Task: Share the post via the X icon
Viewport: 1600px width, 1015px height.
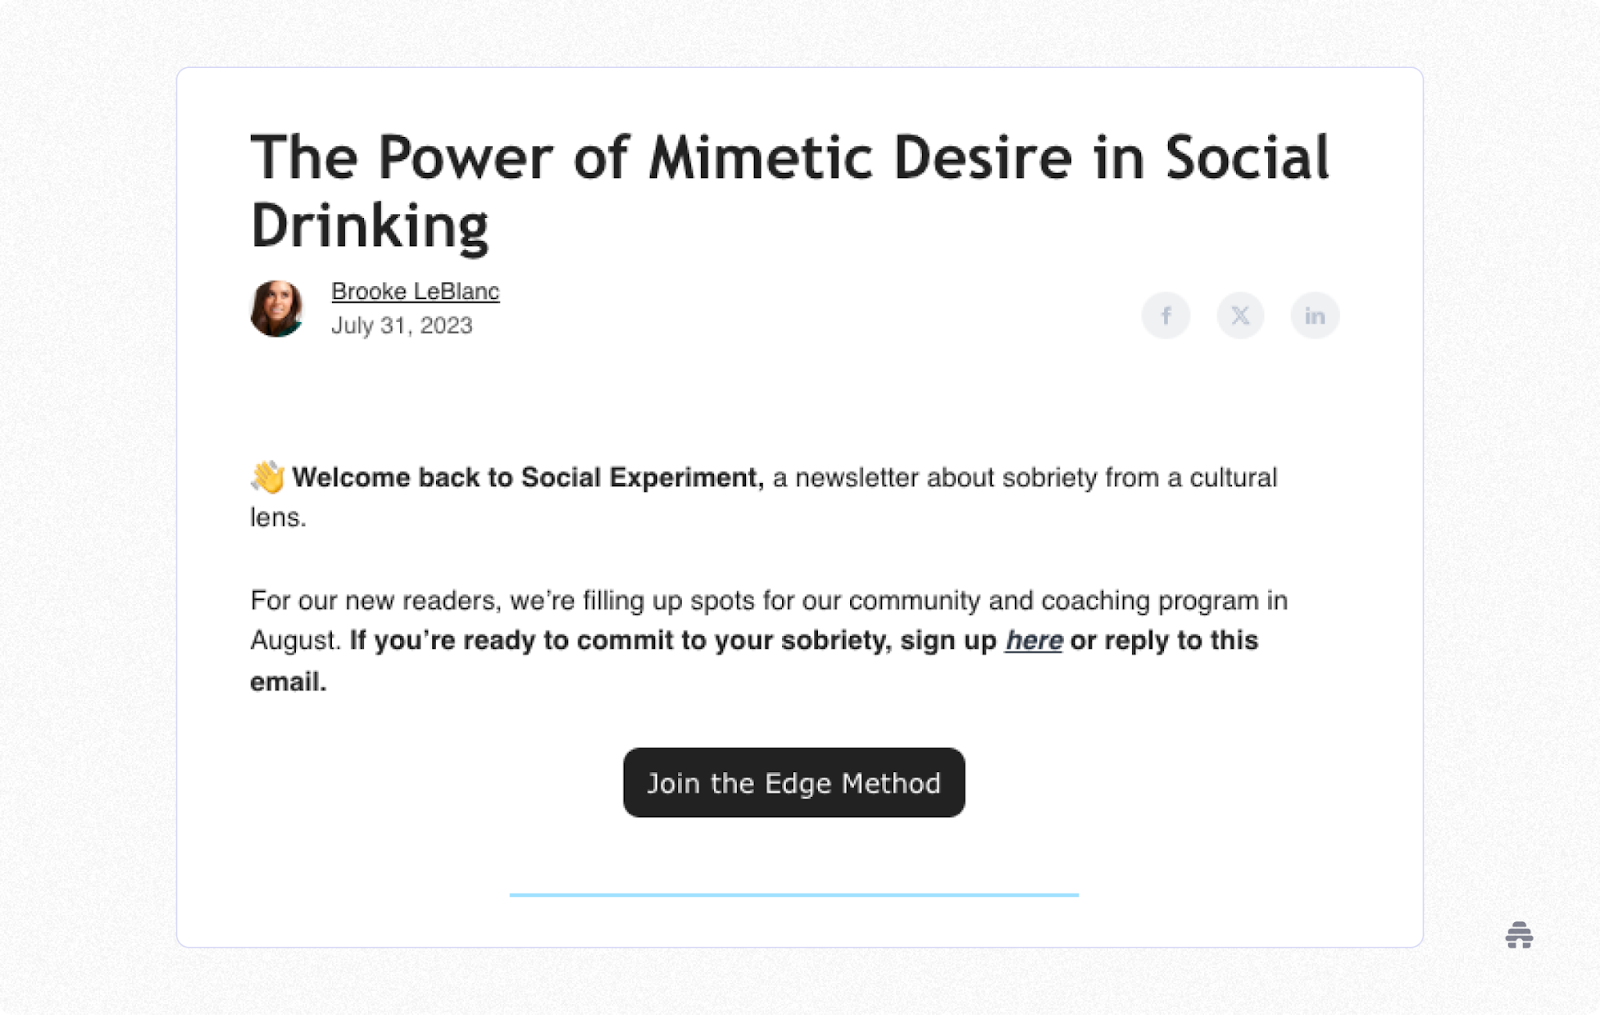Action: pyautogui.click(x=1240, y=315)
